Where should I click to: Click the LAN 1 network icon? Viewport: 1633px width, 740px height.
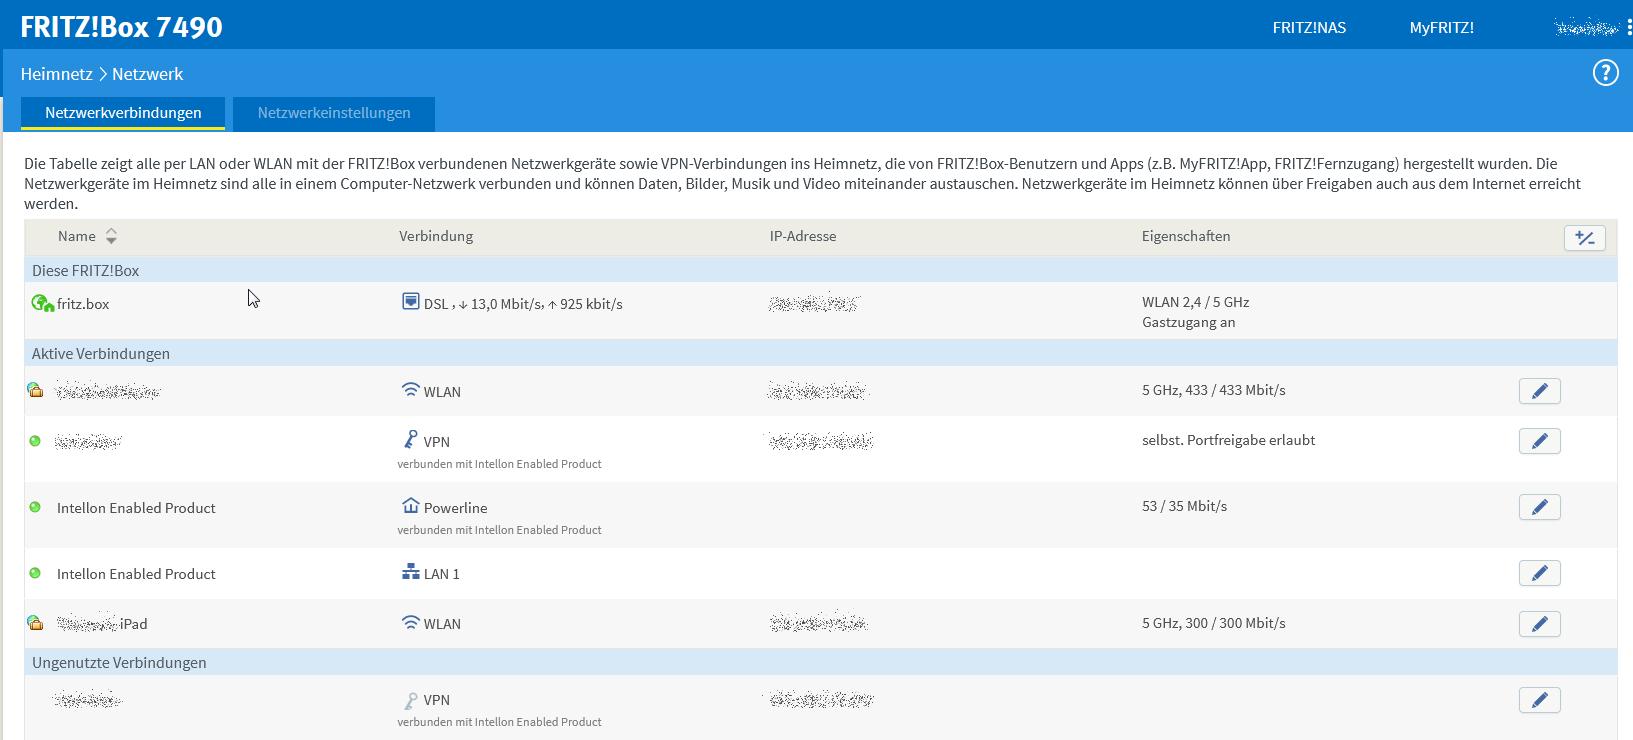(410, 572)
